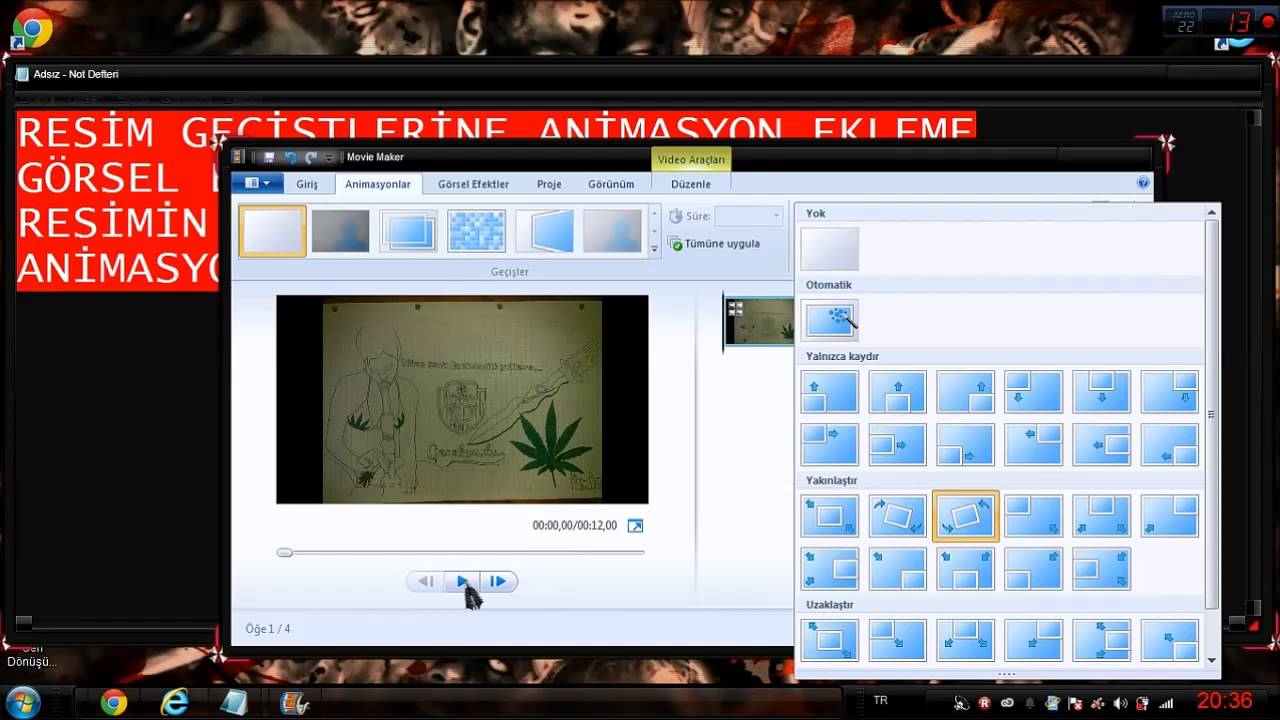Choose zoom in to upper-right corner effect

1170,516
